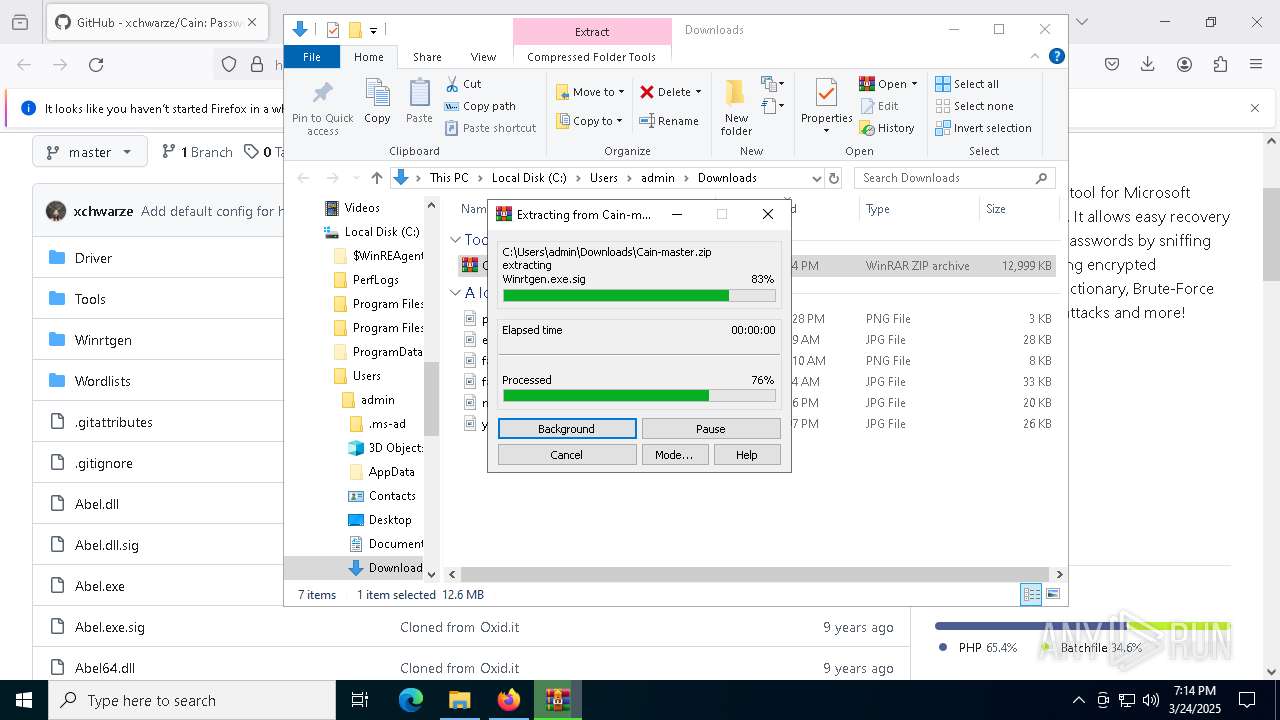This screenshot has height=720, width=1280.
Task: Click Edit in Open group
Action: click(879, 106)
